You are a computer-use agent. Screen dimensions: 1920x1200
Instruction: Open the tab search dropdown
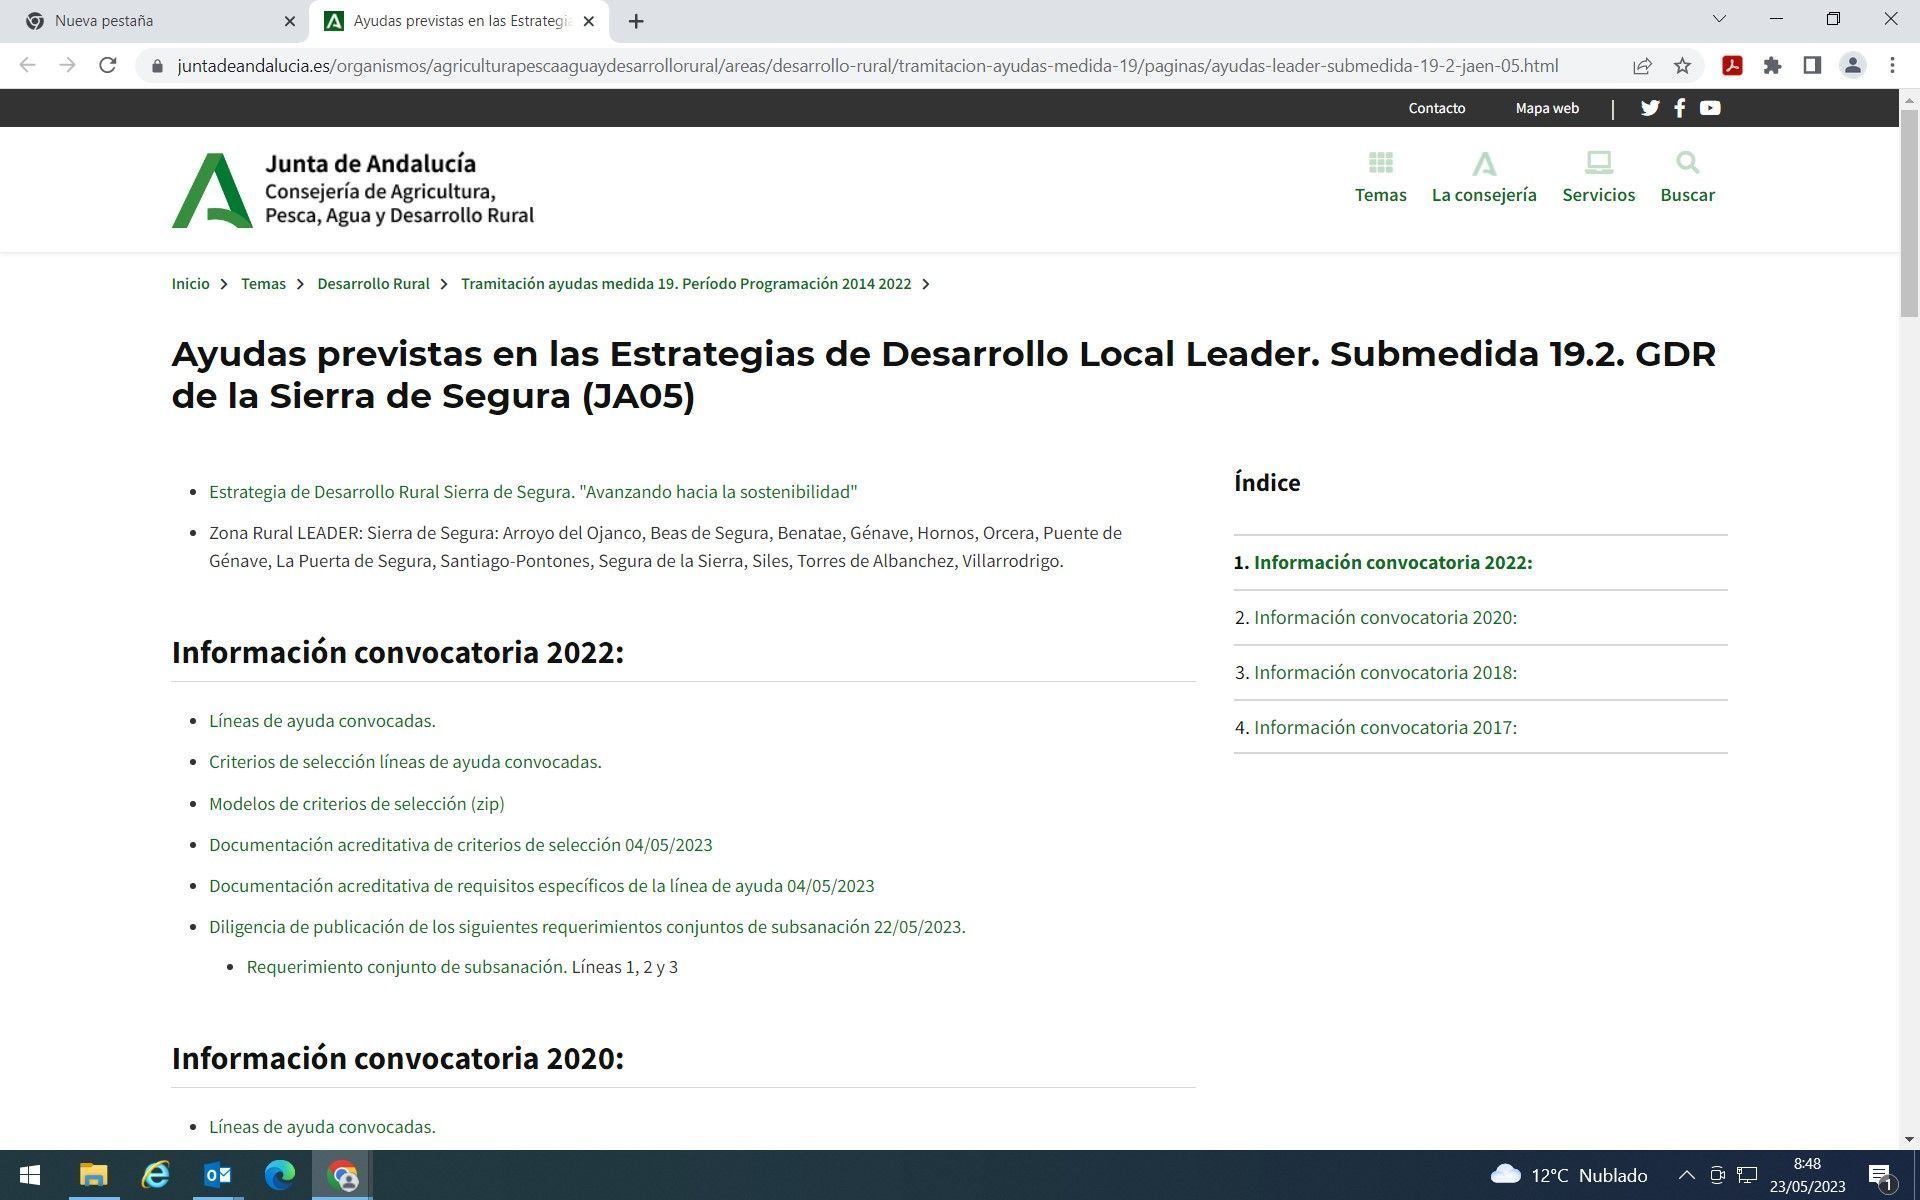[1720, 19]
